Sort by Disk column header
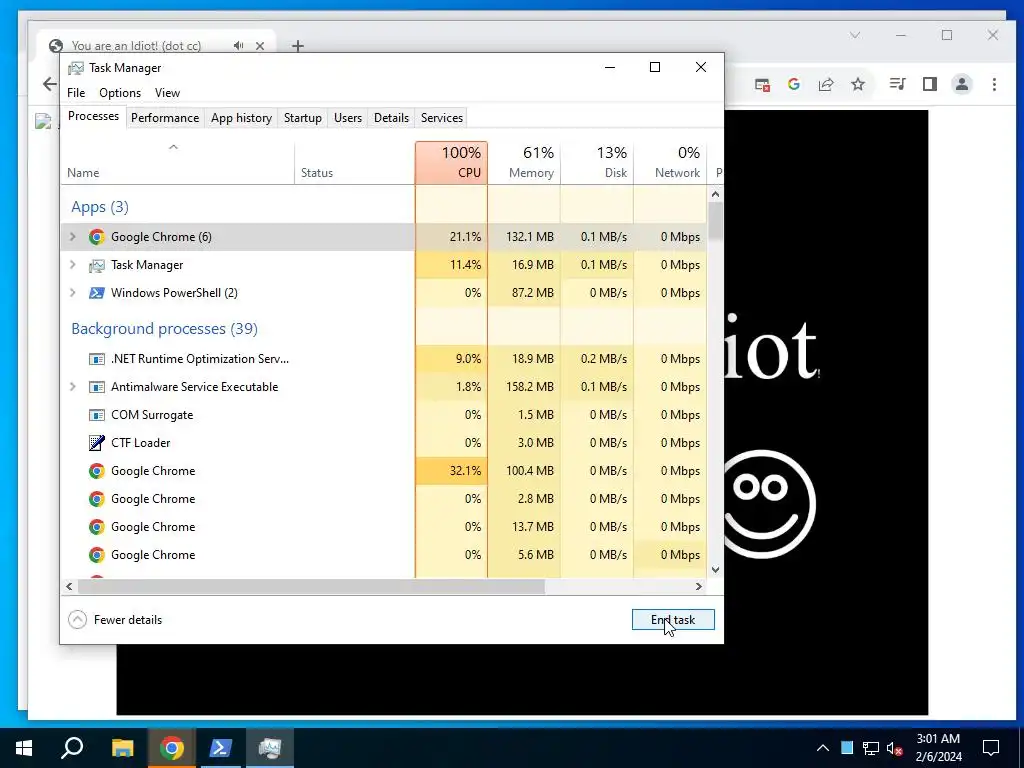The width and height of the screenshot is (1024, 768). point(597,163)
